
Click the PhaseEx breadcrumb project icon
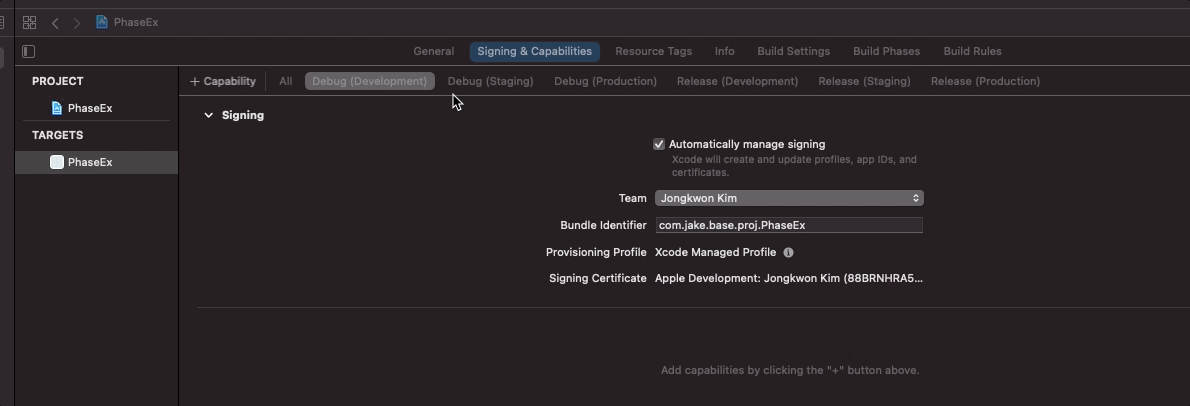(102, 22)
